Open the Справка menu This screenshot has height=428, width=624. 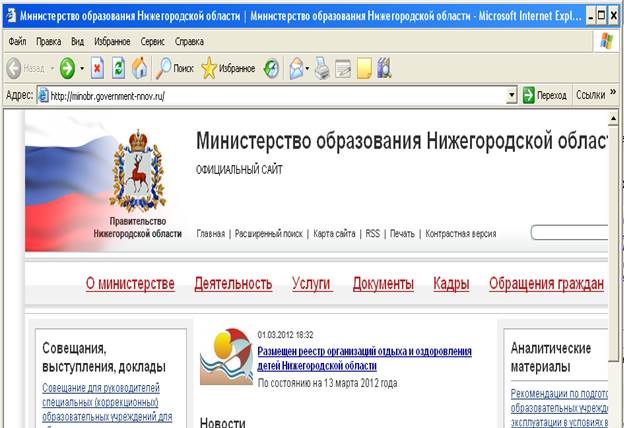click(x=189, y=41)
